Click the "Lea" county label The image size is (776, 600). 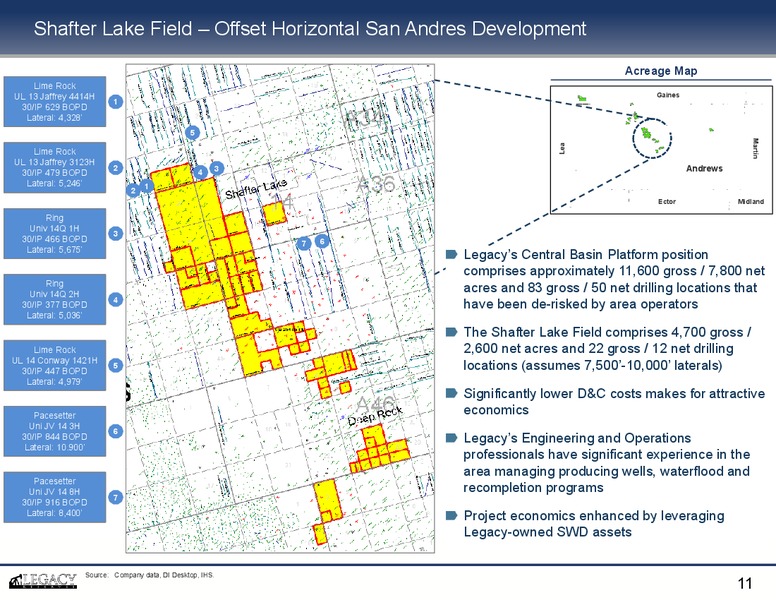(x=562, y=148)
